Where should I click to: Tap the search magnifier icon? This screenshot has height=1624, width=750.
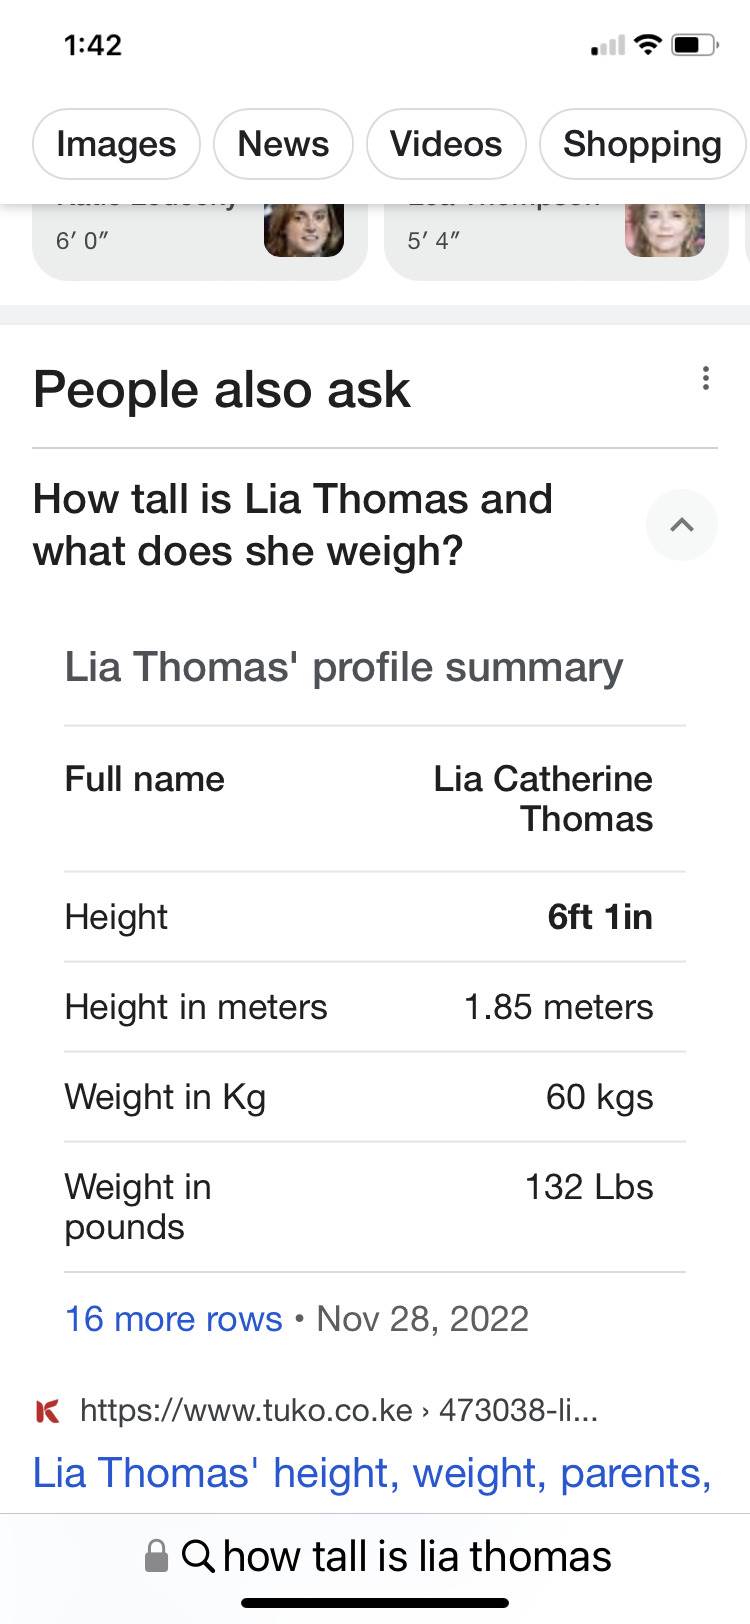(x=198, y=1555)
